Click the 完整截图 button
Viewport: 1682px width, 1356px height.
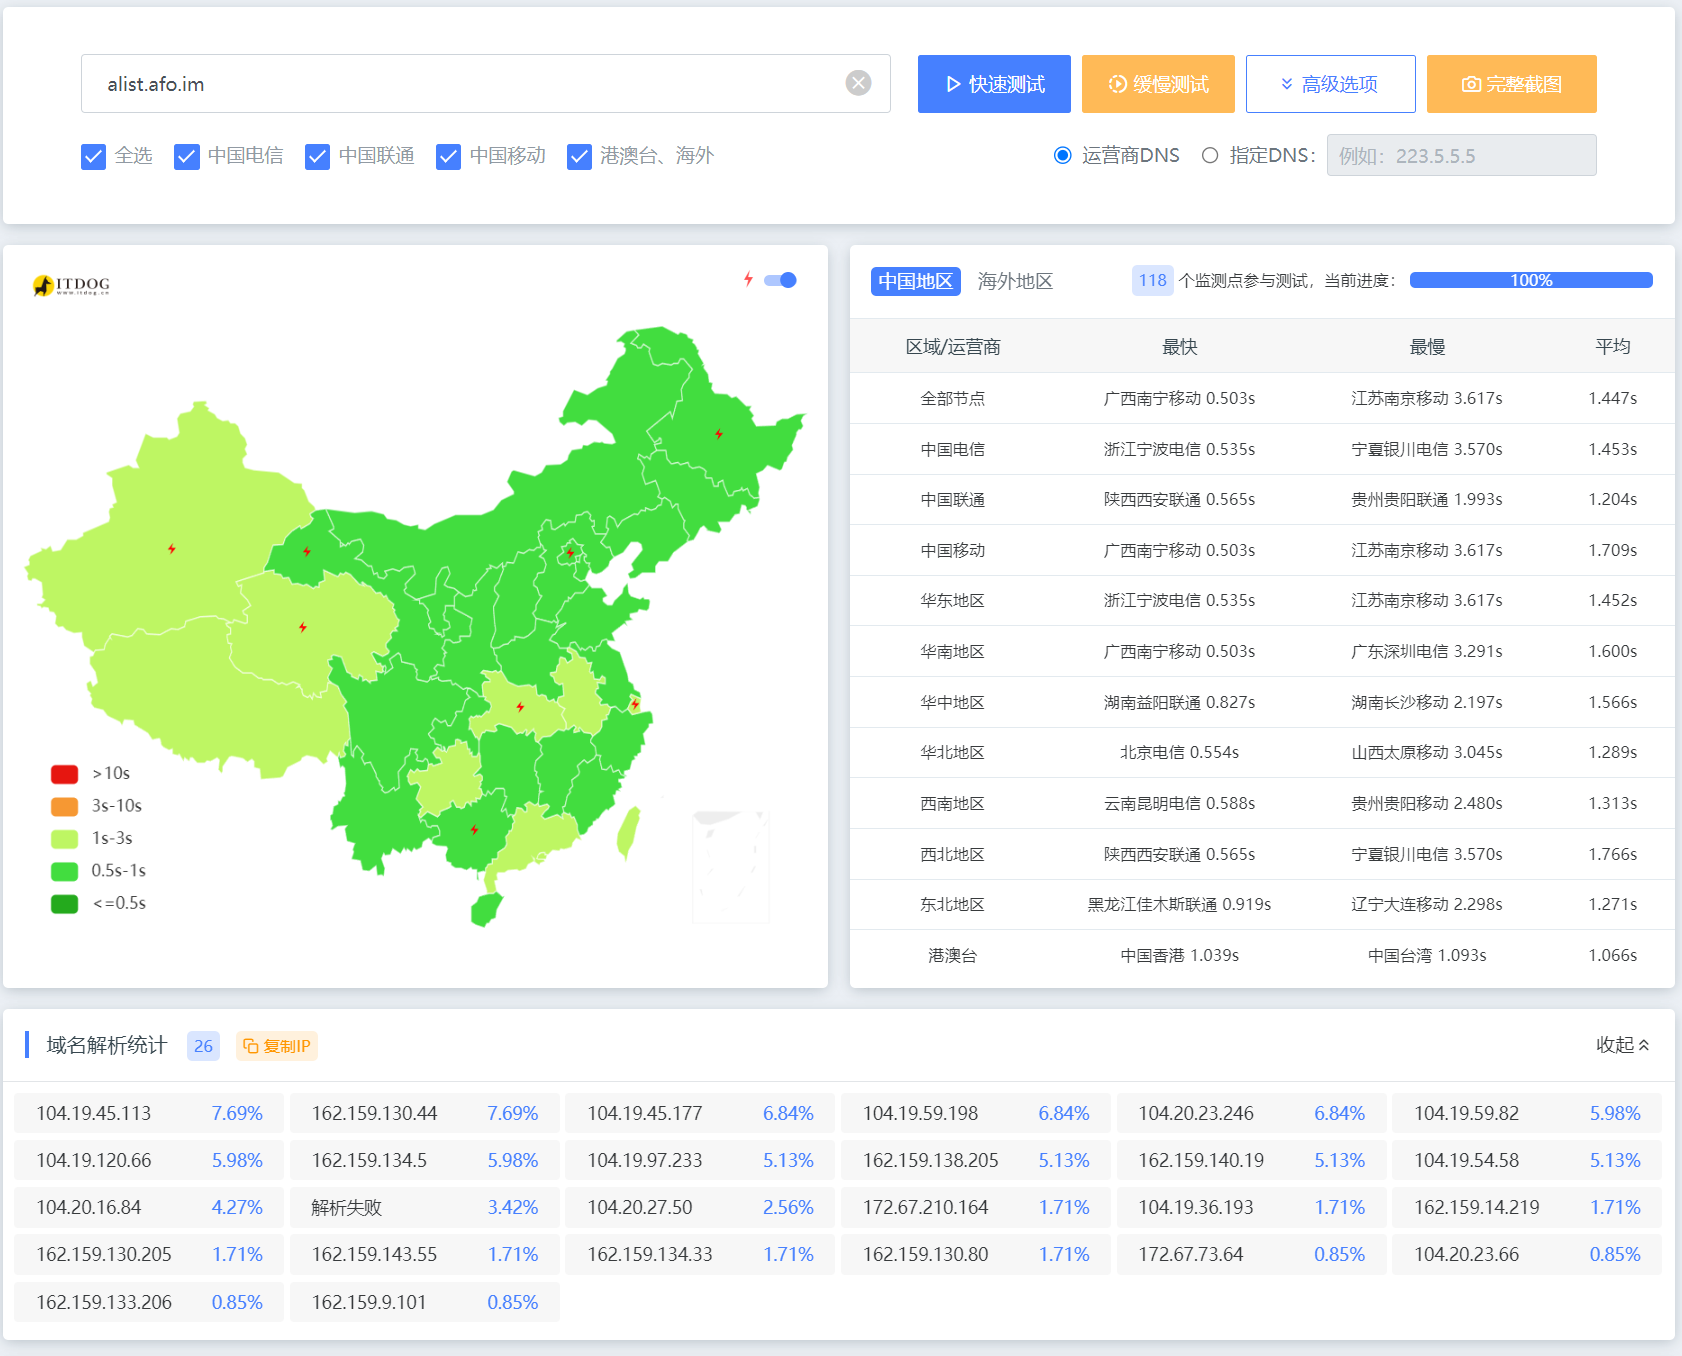[1511, 84]
